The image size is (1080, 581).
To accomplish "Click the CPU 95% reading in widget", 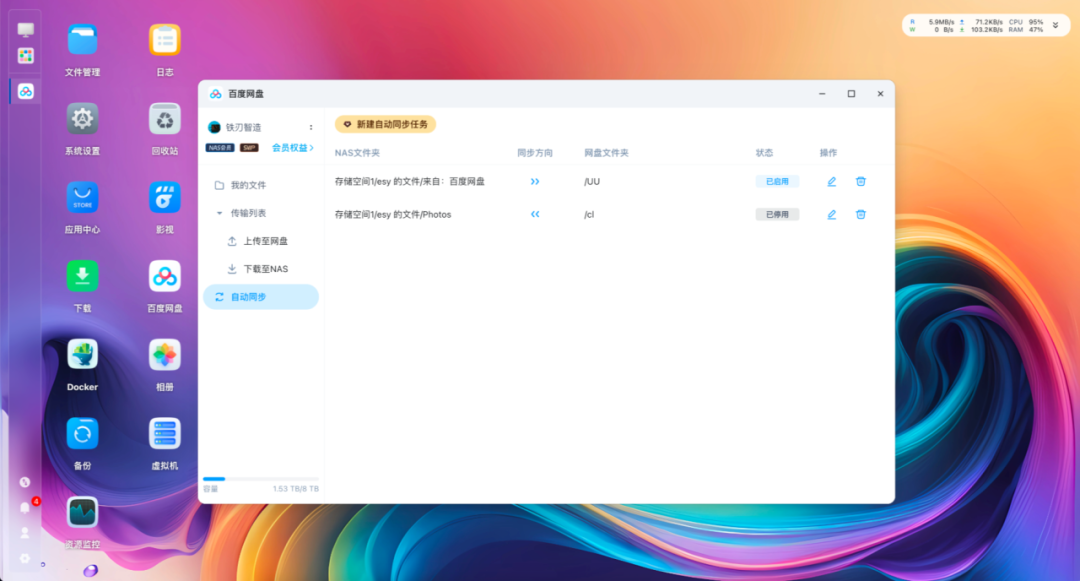I will [1026, 22].
